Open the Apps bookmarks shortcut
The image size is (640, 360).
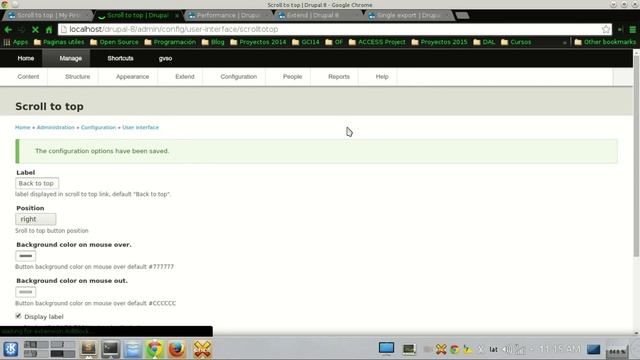click(x=16, y=42)
